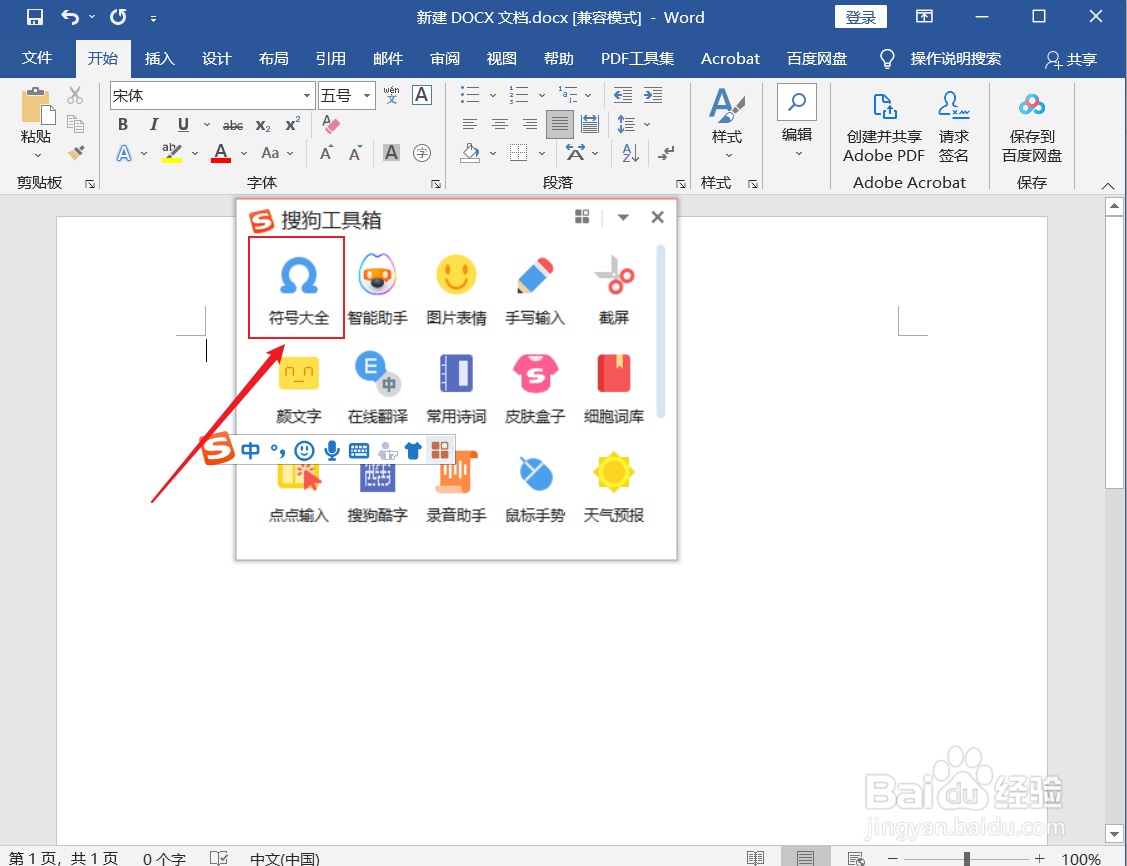Screen dimensions: 1127x866
Task: Switch to the 设计 tab
Action: 216,59
